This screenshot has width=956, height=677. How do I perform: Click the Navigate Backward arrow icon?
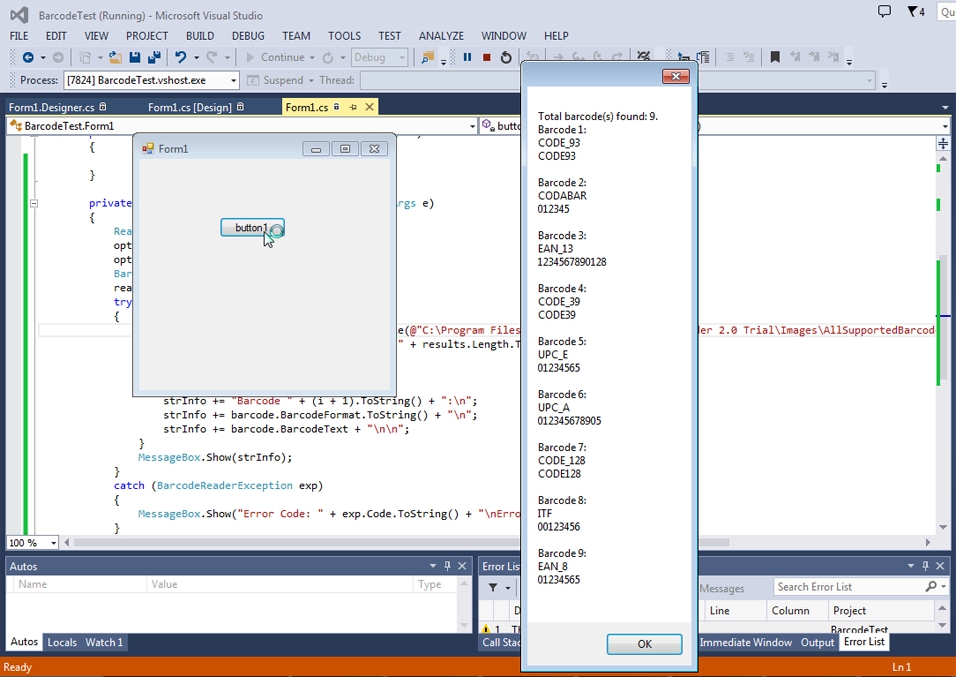tap(28, 57)
